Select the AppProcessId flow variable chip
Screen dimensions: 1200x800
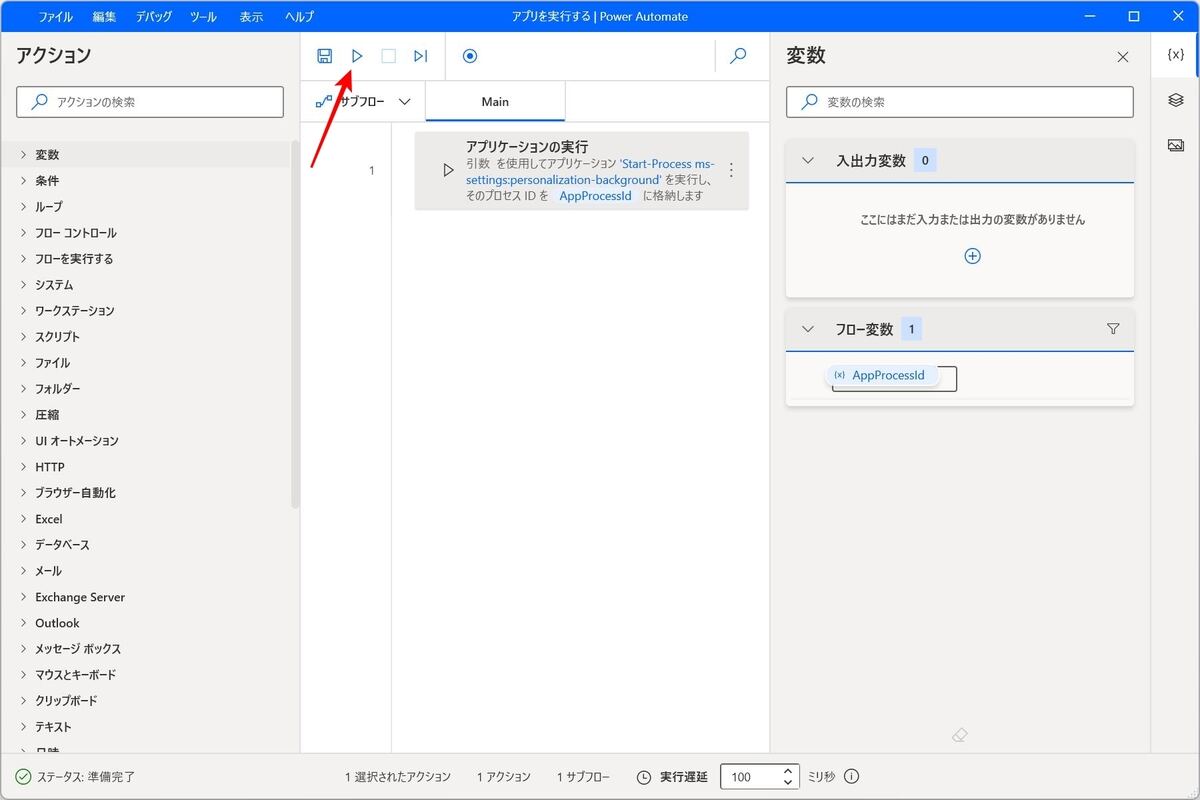click(x=883, y=376)
